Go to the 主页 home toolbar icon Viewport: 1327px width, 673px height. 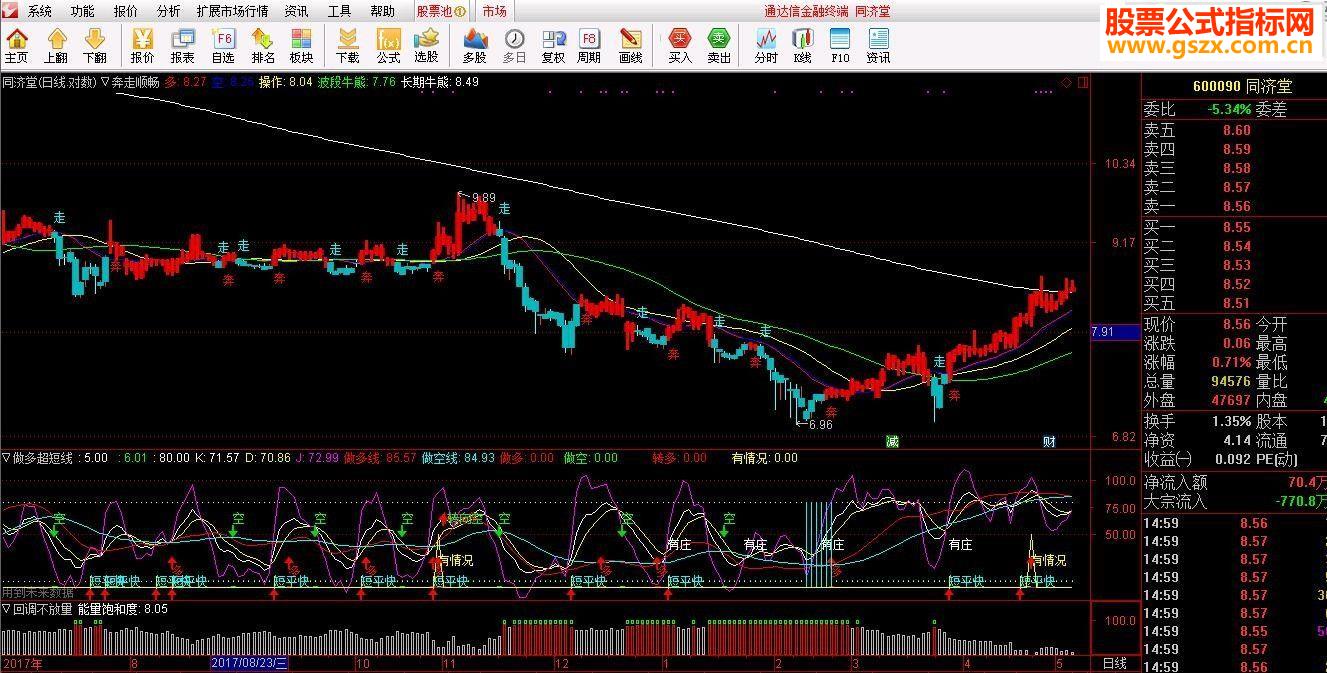point(17,46)
